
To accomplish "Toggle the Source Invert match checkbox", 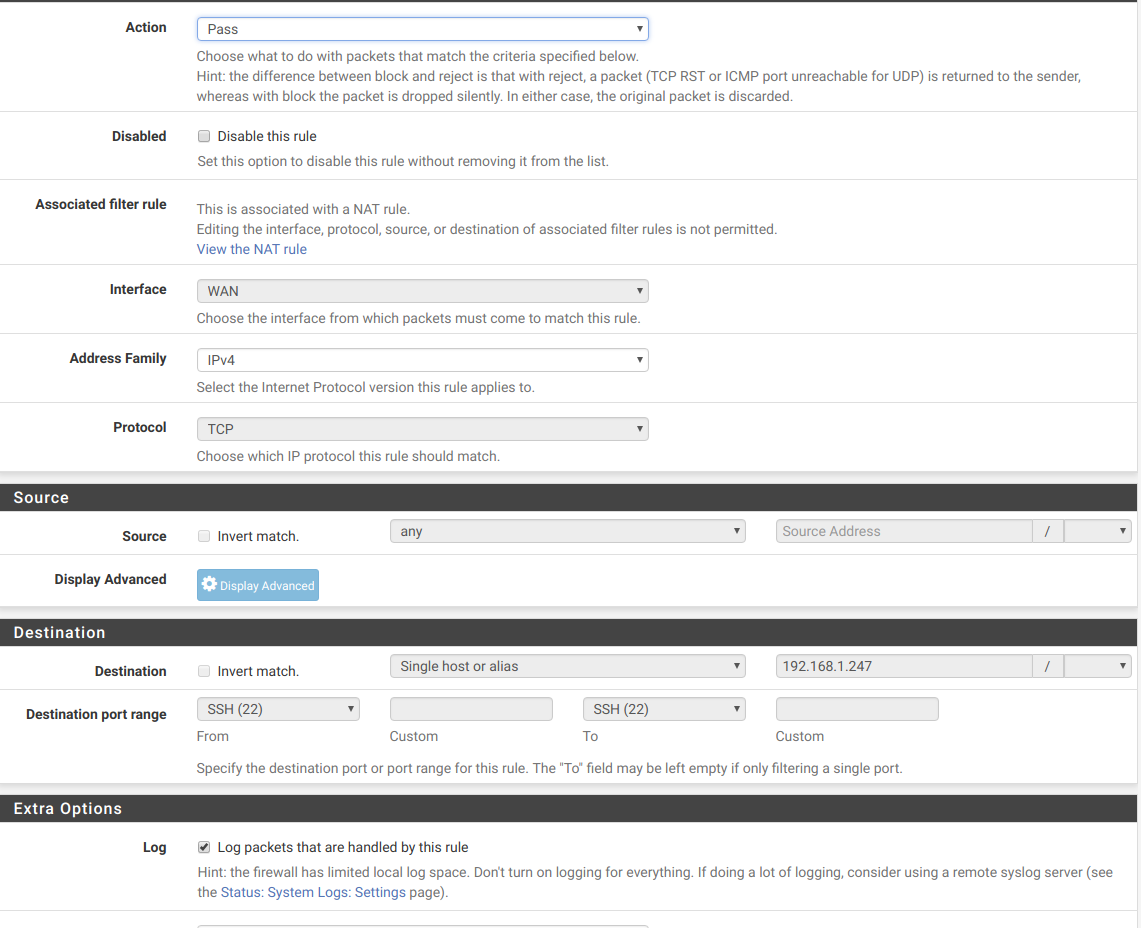I will click(x=204, y=536).
